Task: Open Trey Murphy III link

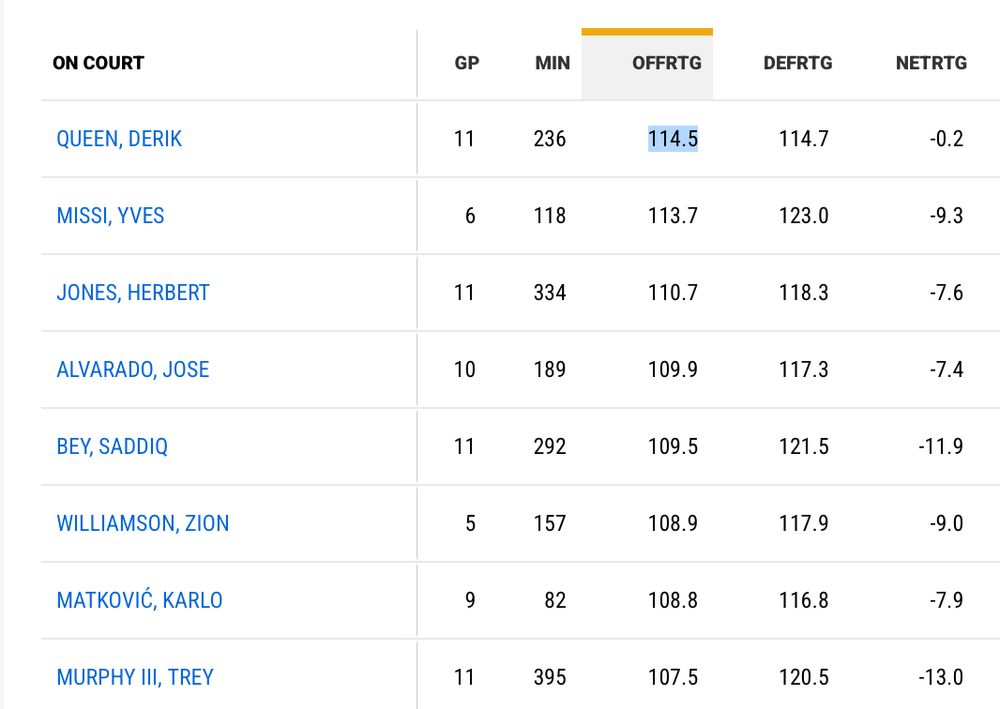Action: 135,677
